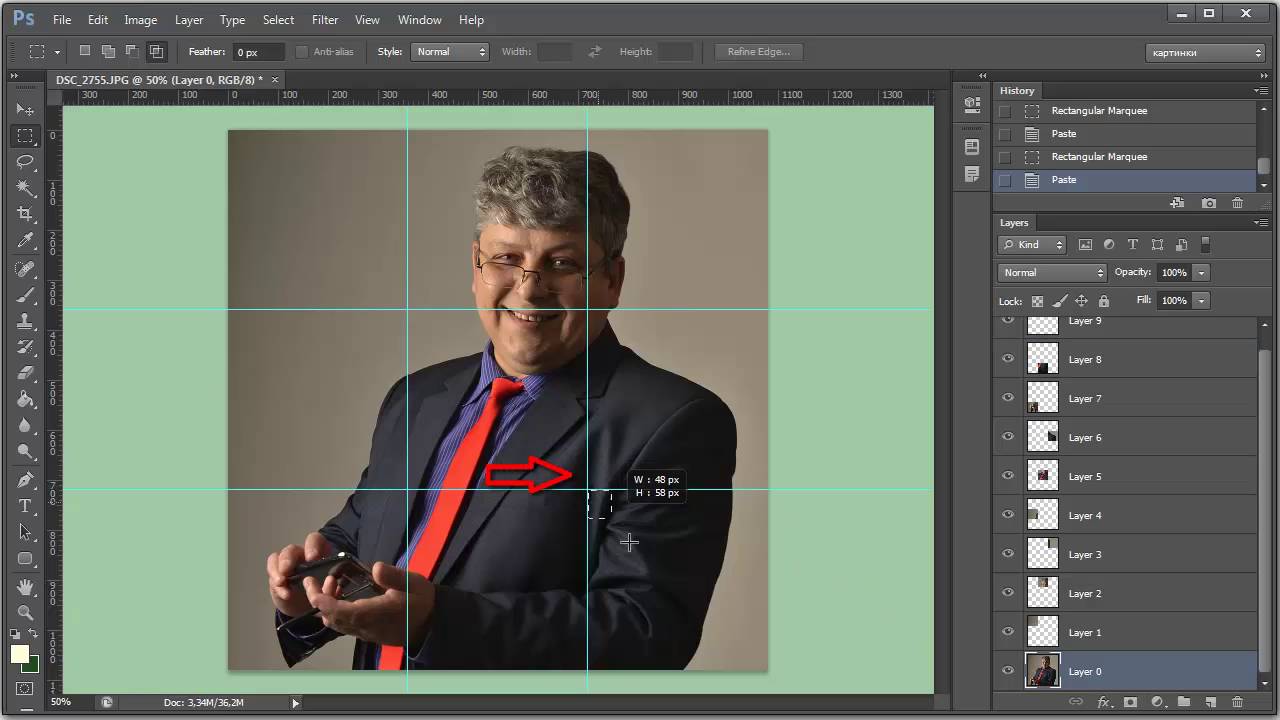Click the foreground color swatch
The width and height of the screenshot is (1280, 720).
19,654
